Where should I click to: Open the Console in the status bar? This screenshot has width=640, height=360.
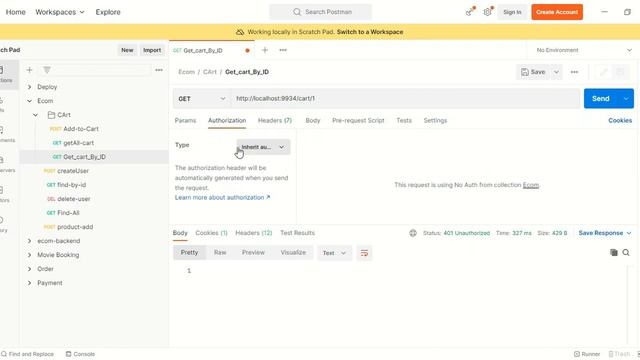(80, 354)
